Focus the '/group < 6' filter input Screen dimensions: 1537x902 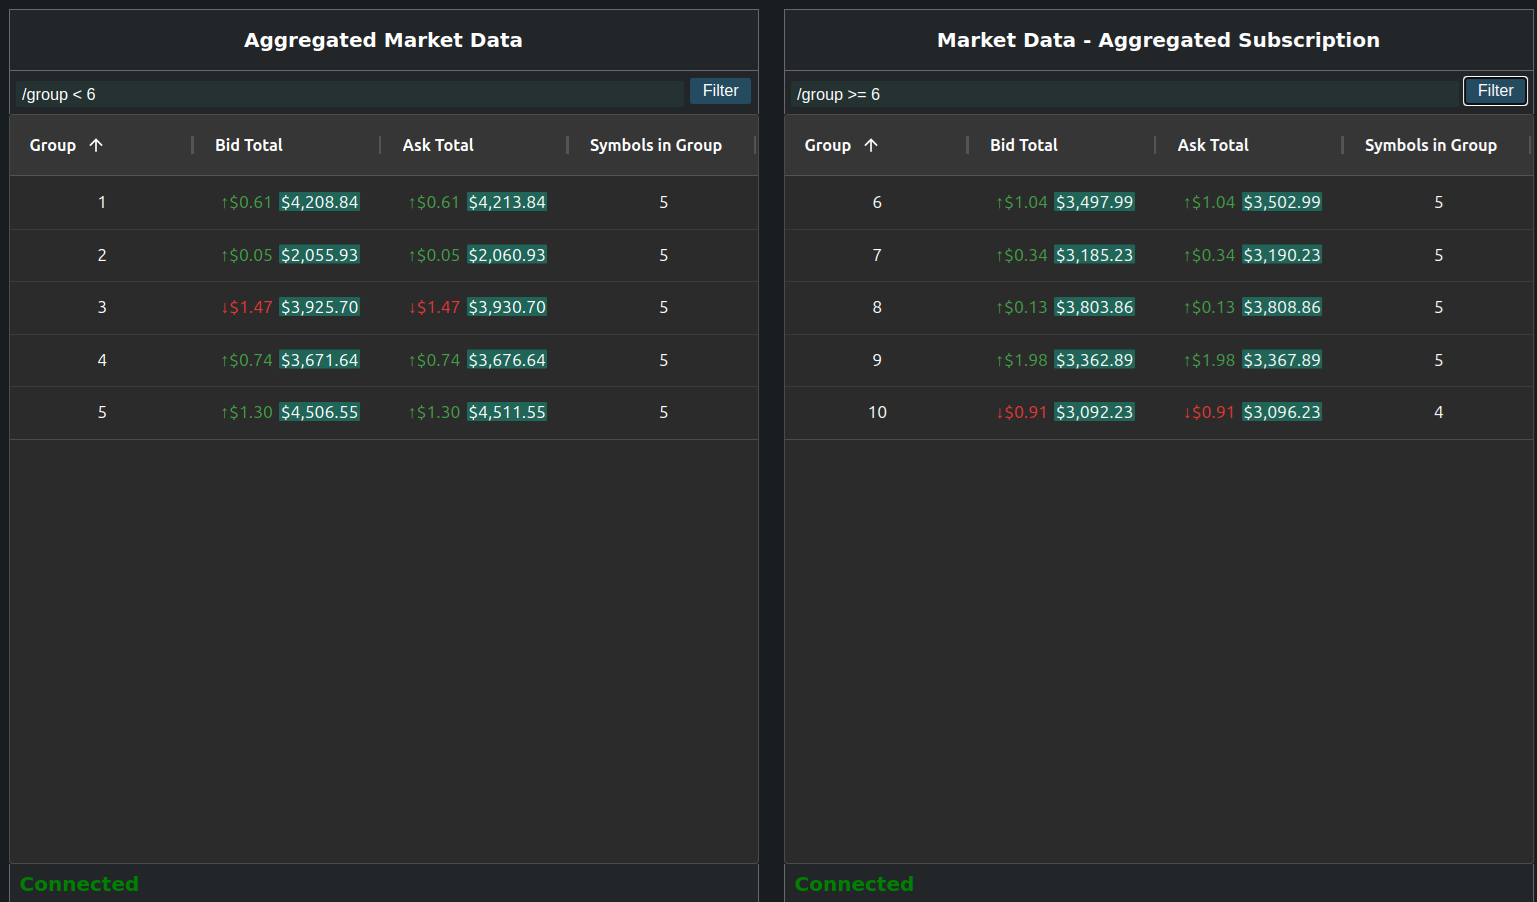point(350,94)
